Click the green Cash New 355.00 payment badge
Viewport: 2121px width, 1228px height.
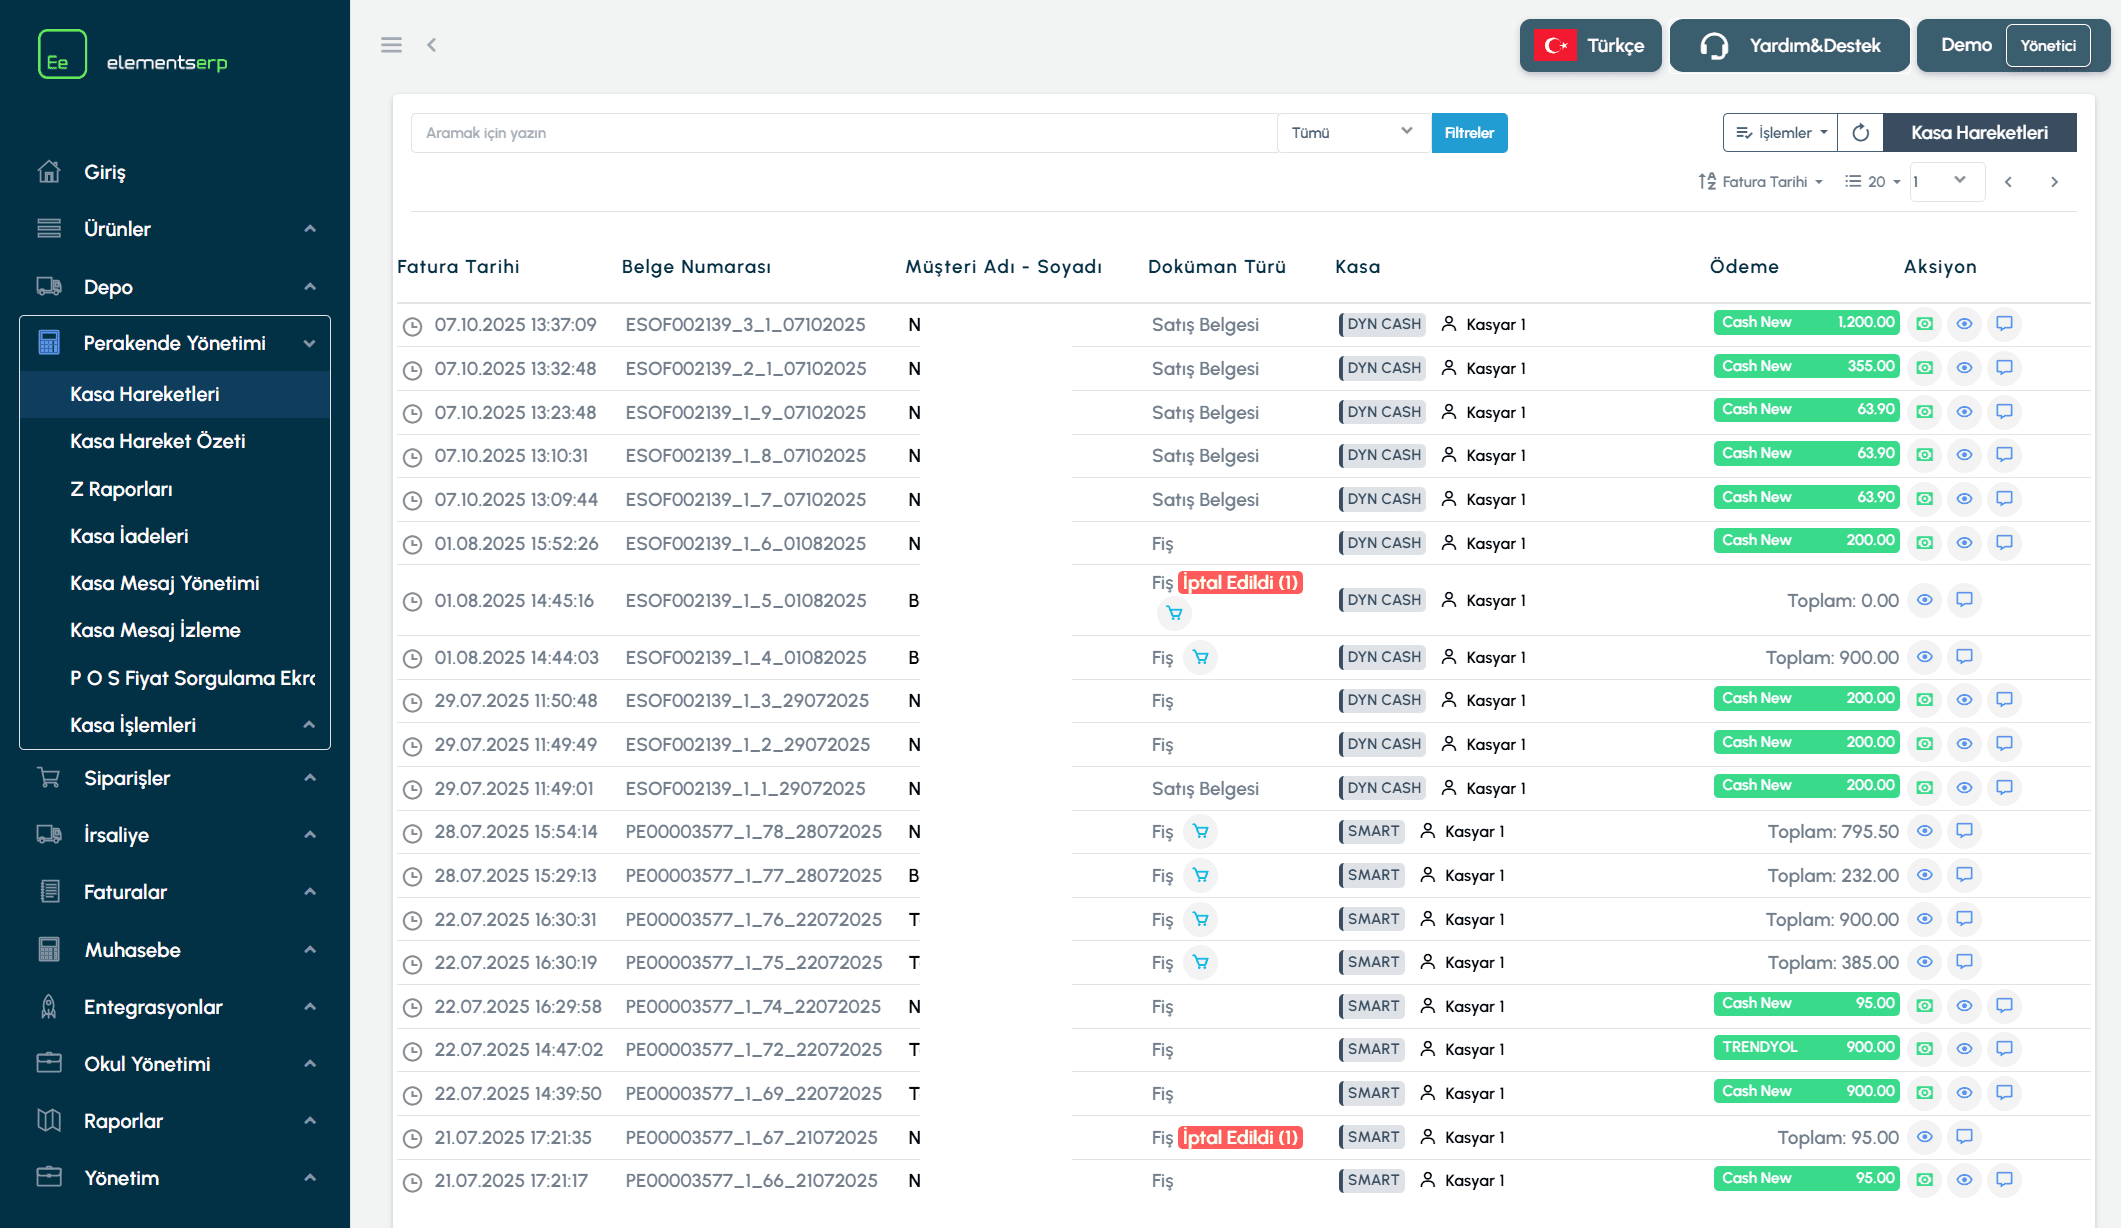[1806, 367]
